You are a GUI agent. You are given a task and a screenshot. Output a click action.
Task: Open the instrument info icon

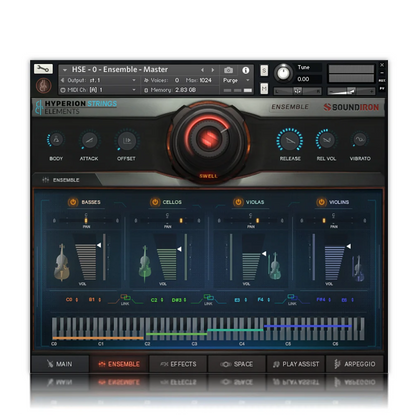tap(246, 70)
